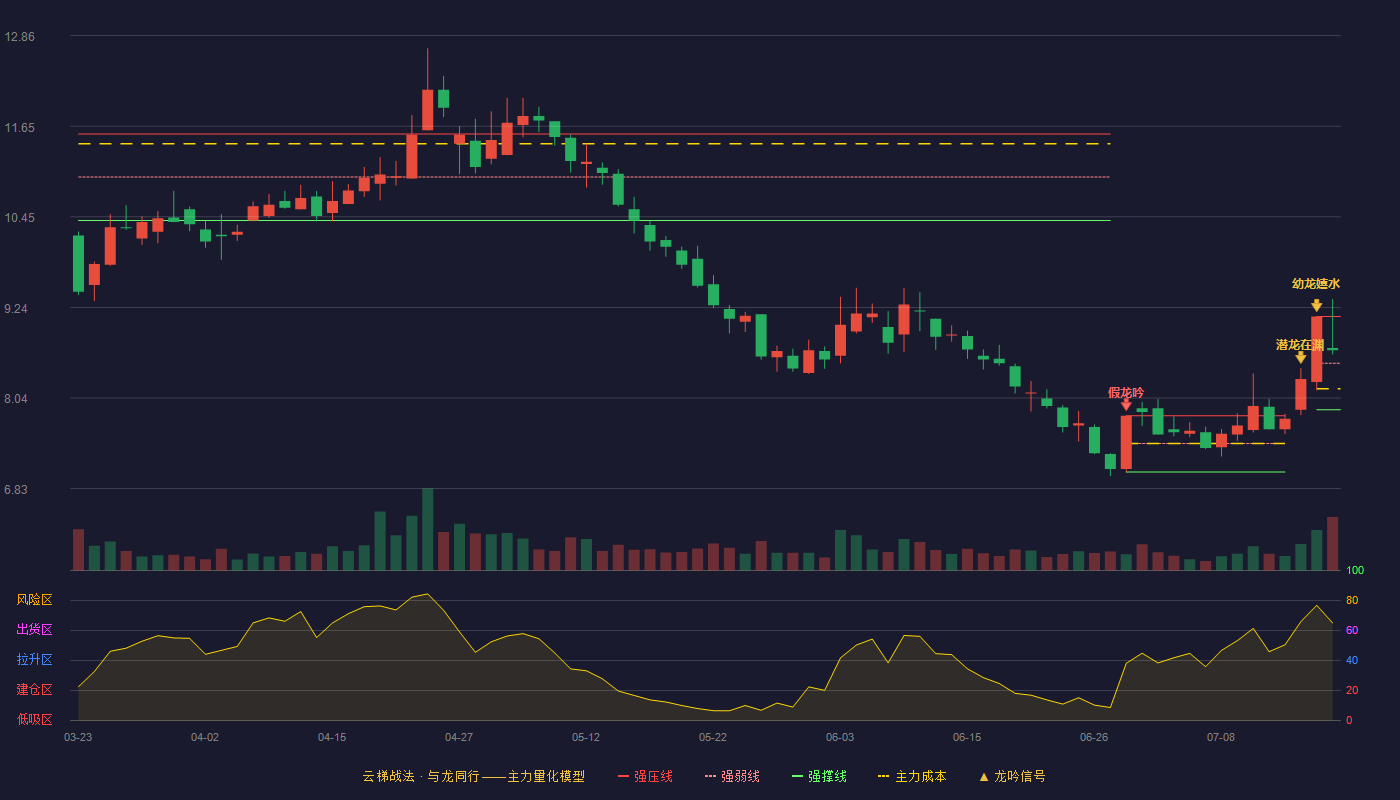1400x800 pixels.
Task: Click the magenta 60 indicator scale label
Action: pos(1352,630)
